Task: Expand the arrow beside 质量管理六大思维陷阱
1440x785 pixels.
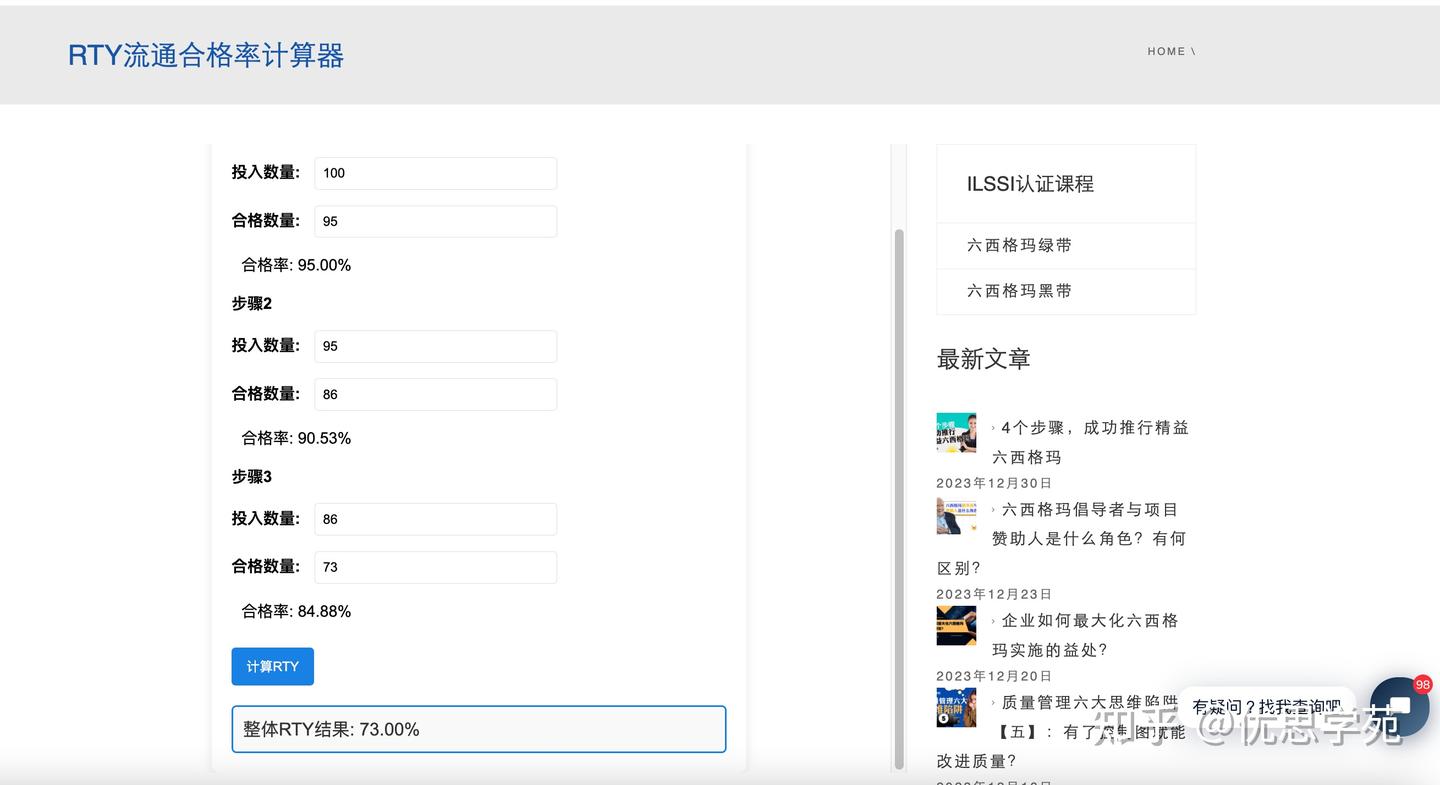Action: tap(993, 702)
